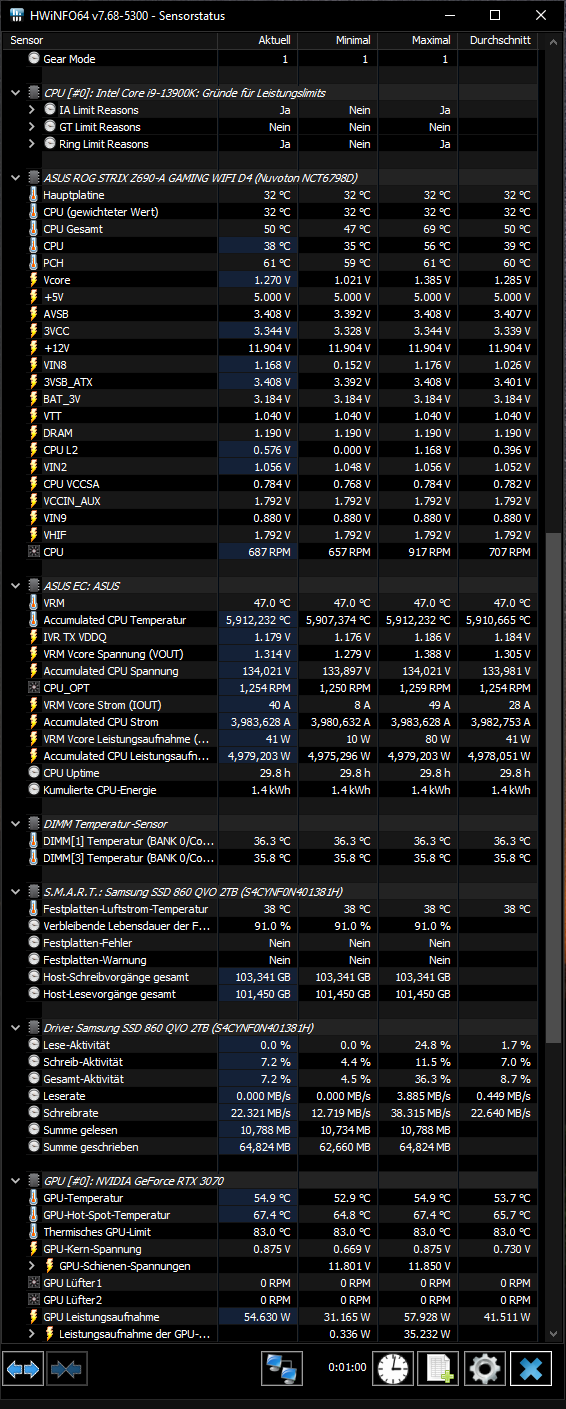
Task: Collapse the CPU [#0] Gründe für Leistungslimits group
Action: (x=16, y=93)
